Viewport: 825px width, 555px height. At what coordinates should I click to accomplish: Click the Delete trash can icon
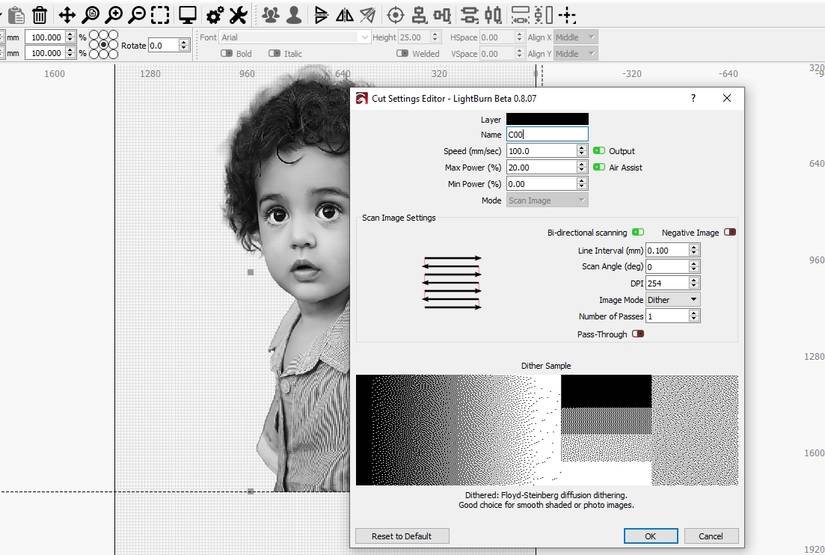pos(39,15)
